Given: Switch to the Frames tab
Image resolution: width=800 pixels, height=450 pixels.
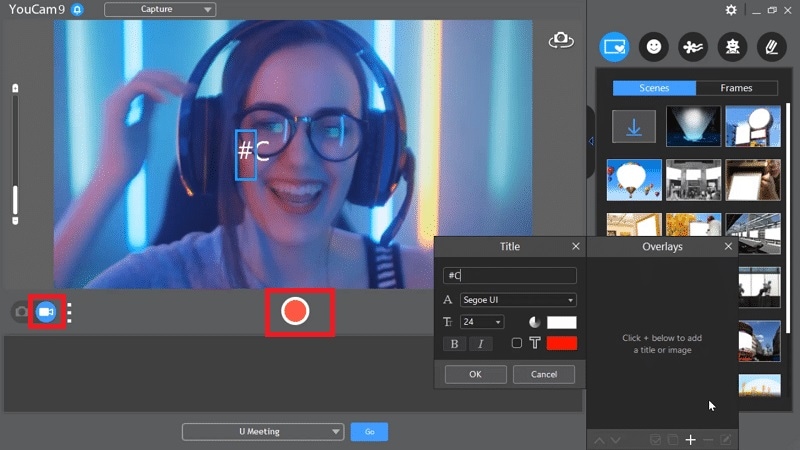Looking at the screenshot, I should (x=736, y=88).
